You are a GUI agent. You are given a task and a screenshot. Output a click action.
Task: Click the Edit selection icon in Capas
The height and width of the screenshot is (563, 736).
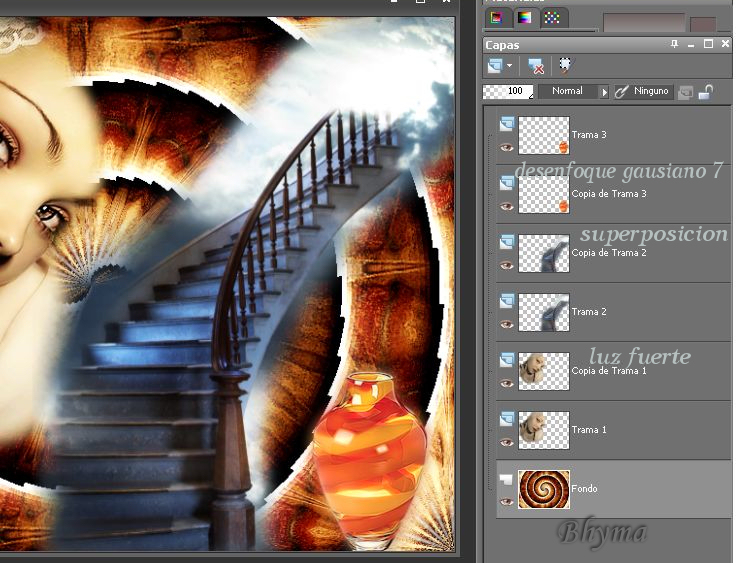point(565,65)
